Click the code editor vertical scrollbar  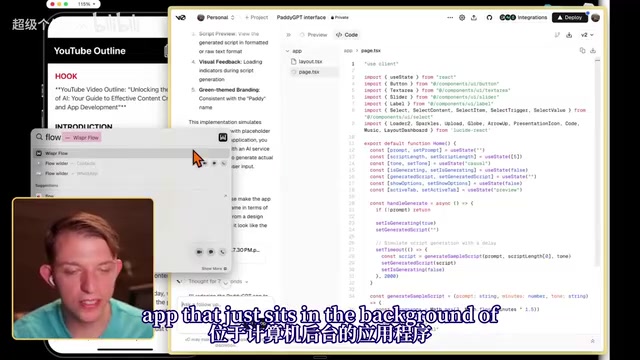pos(598,163)
